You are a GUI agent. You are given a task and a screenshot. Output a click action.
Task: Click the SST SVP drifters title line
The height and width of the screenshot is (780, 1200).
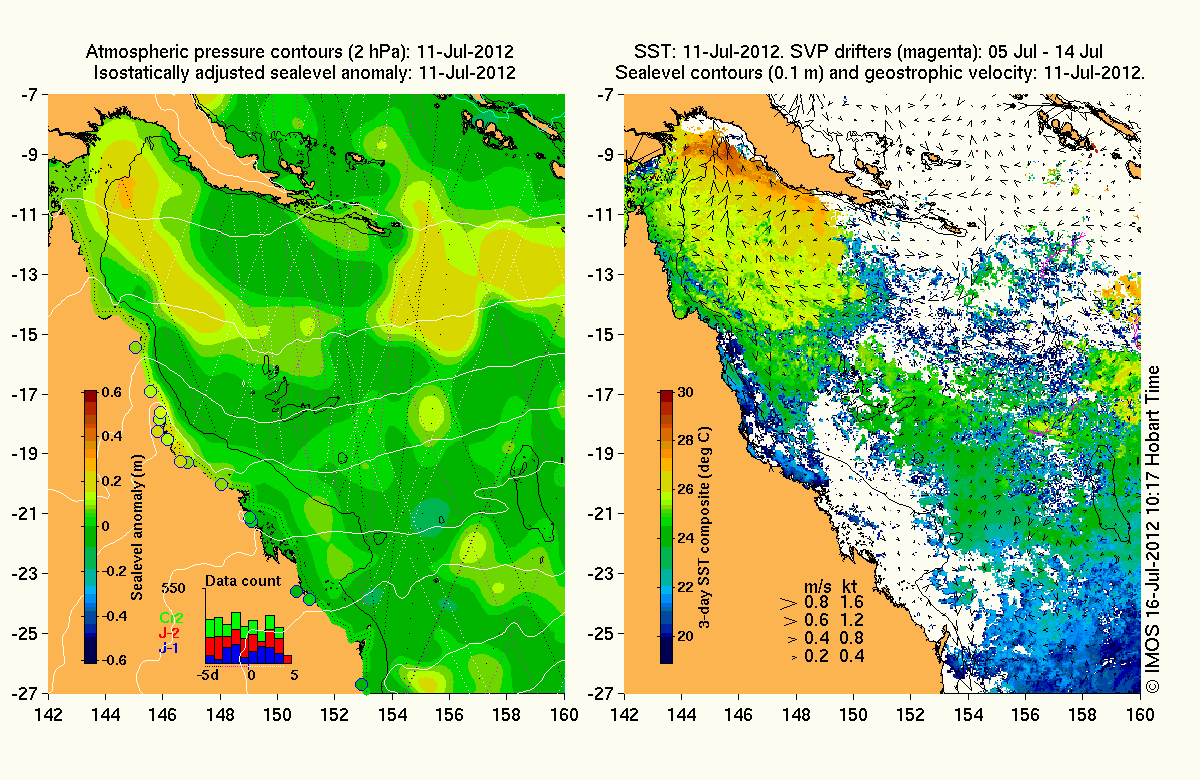868,51
